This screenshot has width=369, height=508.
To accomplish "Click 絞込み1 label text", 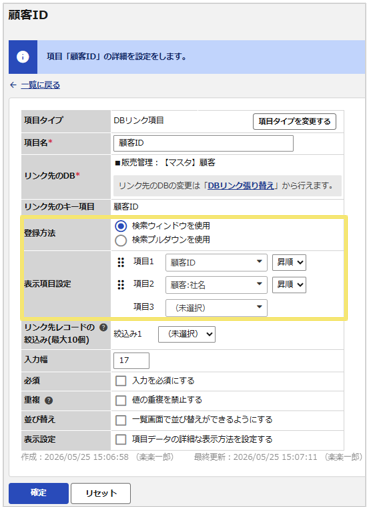I will [128, 334].
